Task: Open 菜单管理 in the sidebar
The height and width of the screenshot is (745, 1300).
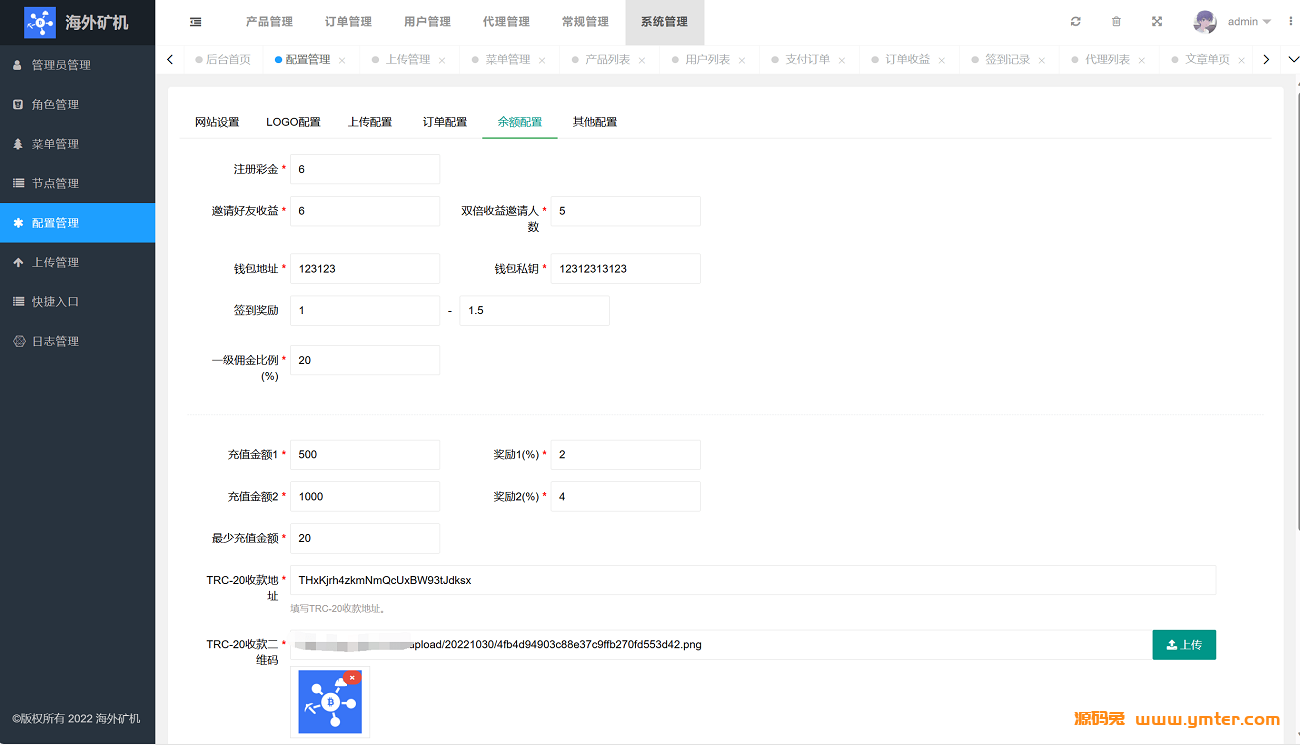Action: [77, 144]
